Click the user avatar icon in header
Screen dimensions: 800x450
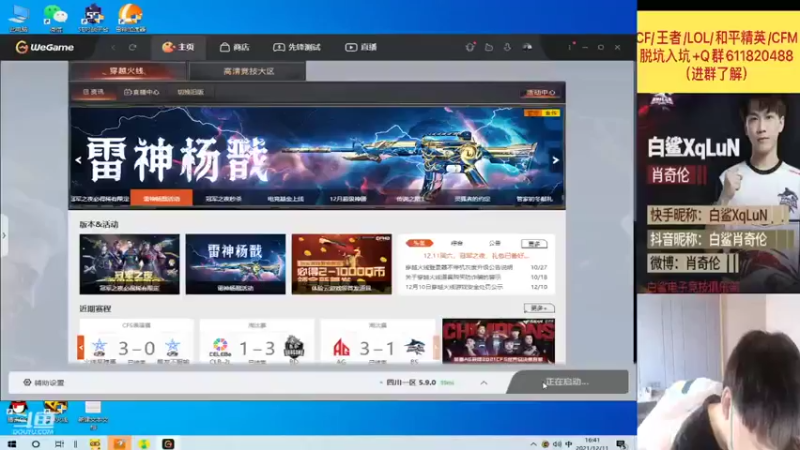527,47
